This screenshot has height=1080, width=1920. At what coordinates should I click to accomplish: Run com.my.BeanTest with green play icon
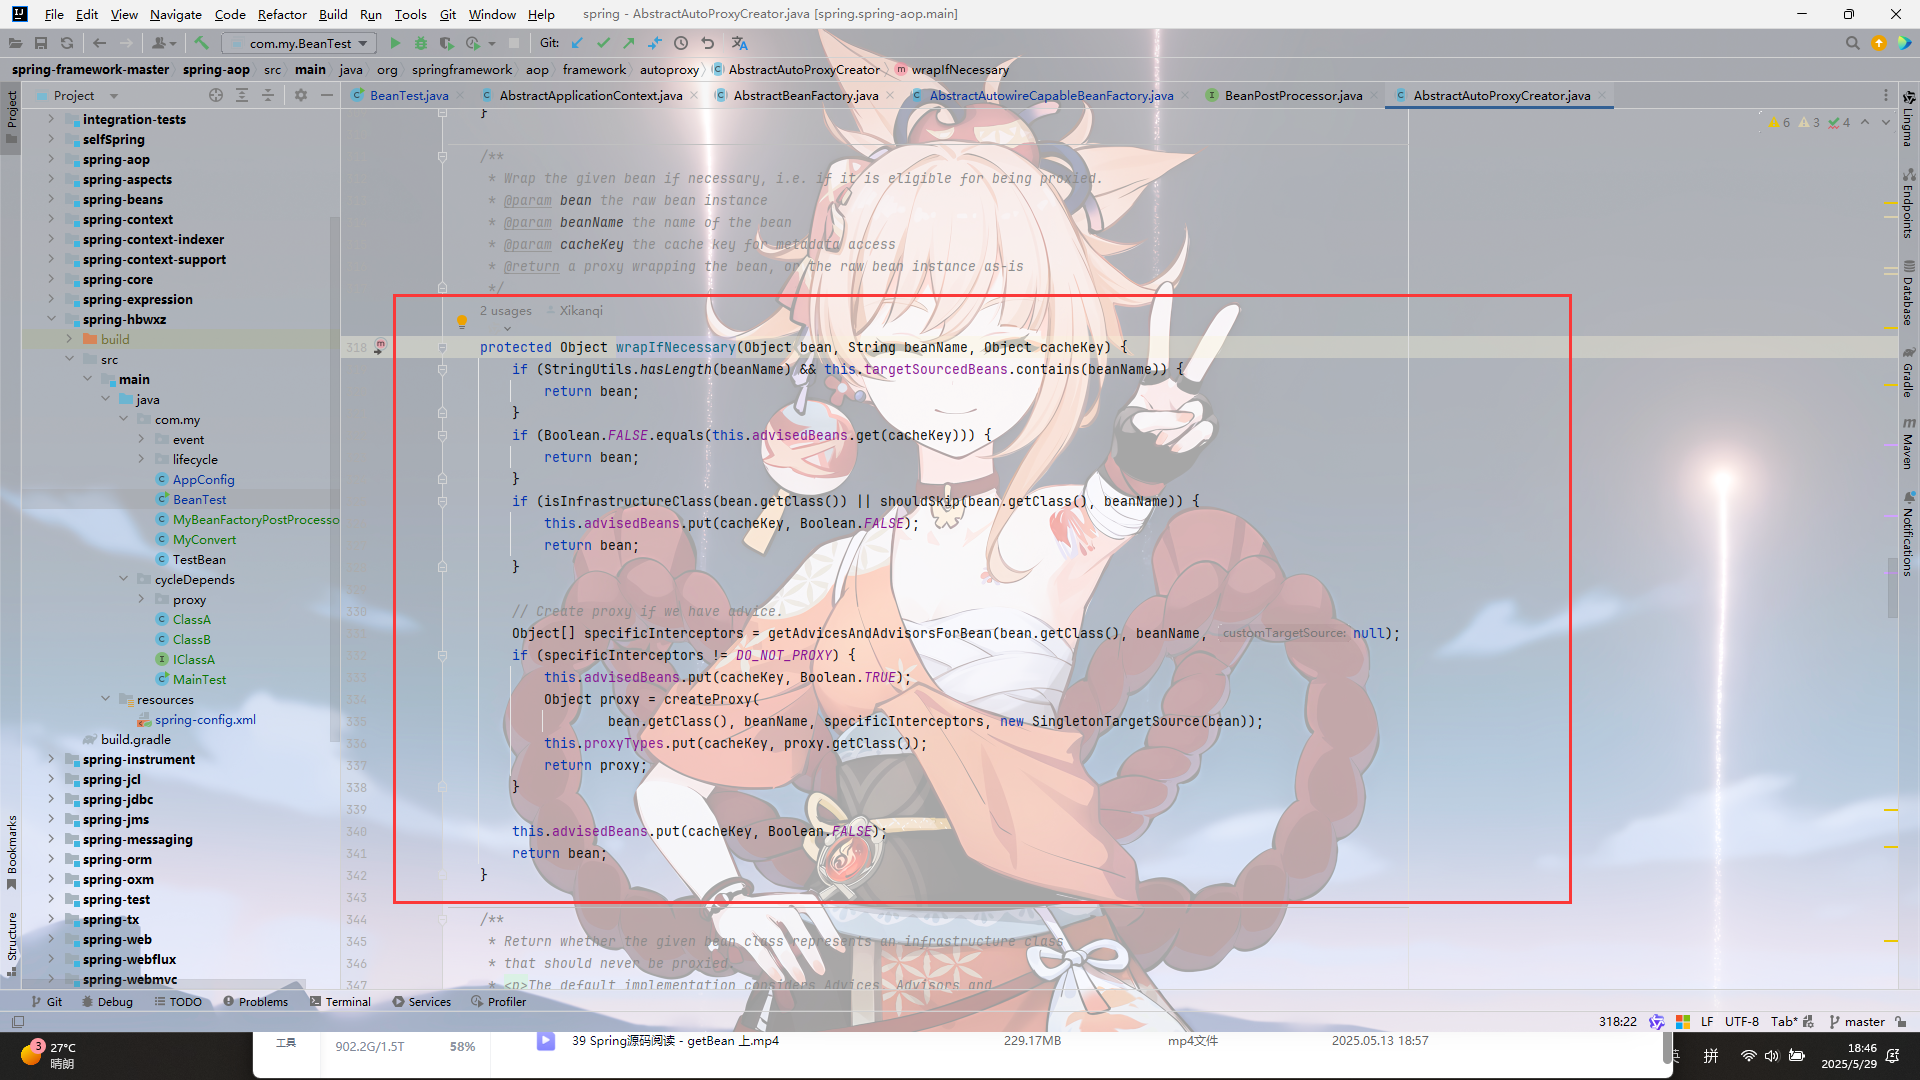[x=395, y=43]
